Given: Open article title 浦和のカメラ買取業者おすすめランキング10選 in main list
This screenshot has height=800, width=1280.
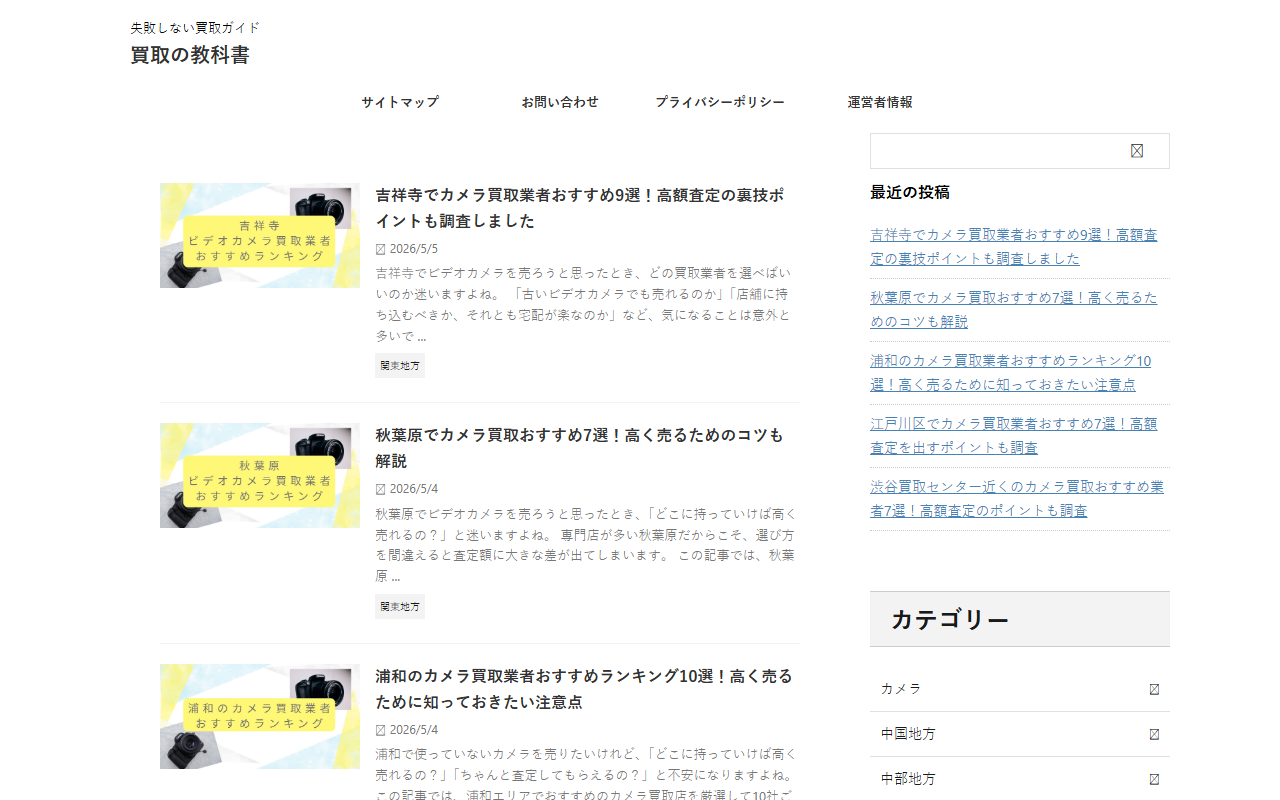Looking at the screenshot, I should point(584,689).
